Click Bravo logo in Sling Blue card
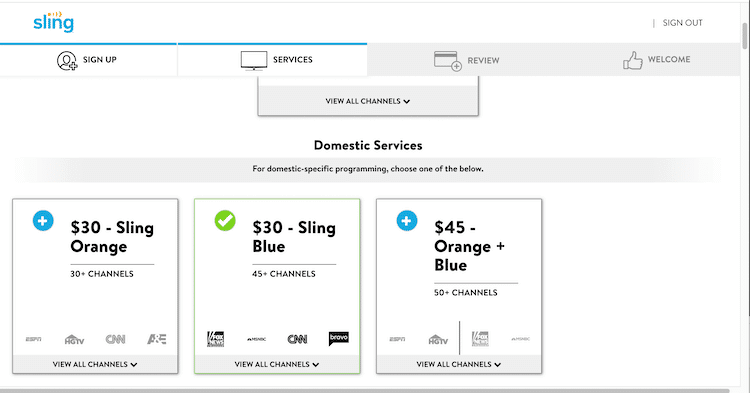The width and height of the screenshot is (750, 393). pyautogui.click(x=339, y=338)
